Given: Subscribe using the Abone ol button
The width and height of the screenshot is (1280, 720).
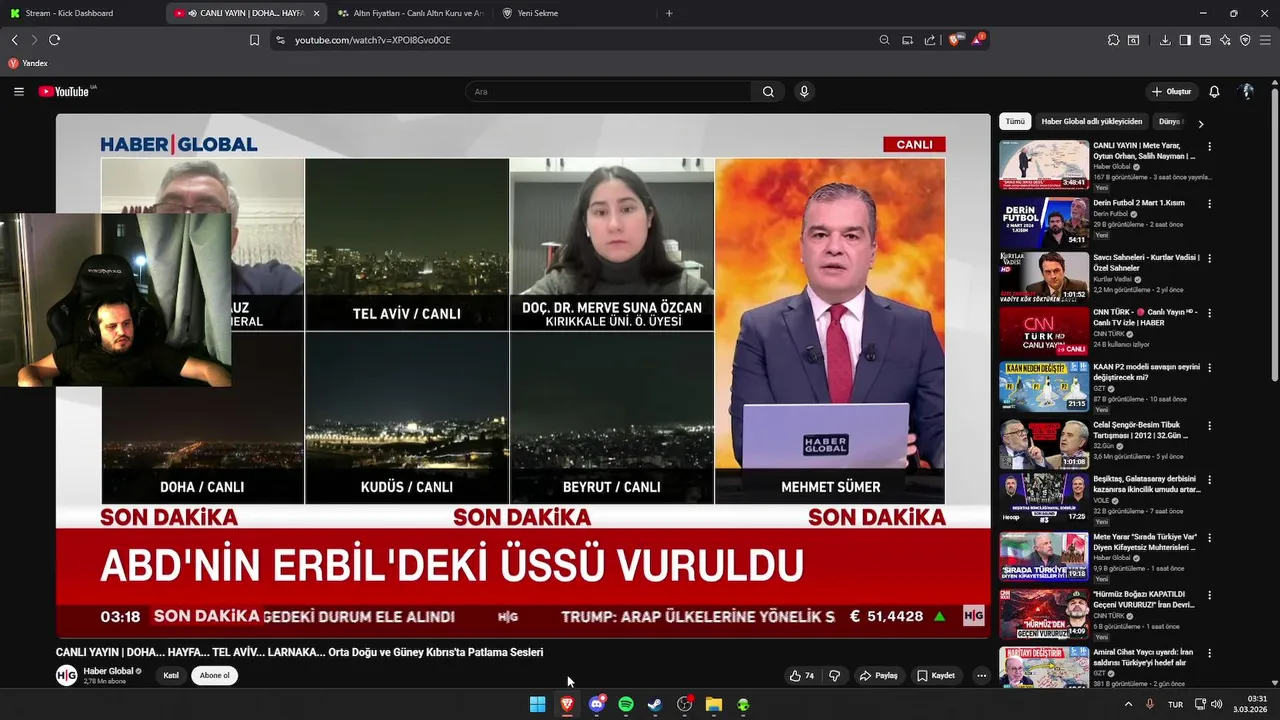Looking at the screenshot, I should (x=214, y=675).
